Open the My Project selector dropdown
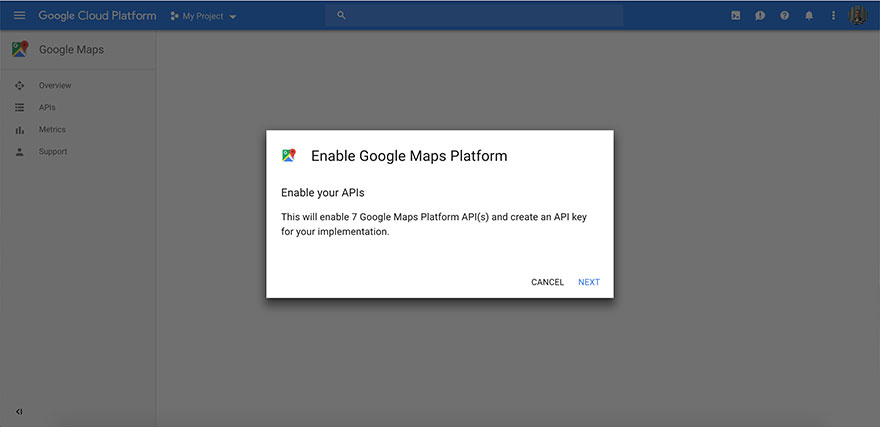Image resolution: width=880 pixels, height=427 pixels. 203,16
